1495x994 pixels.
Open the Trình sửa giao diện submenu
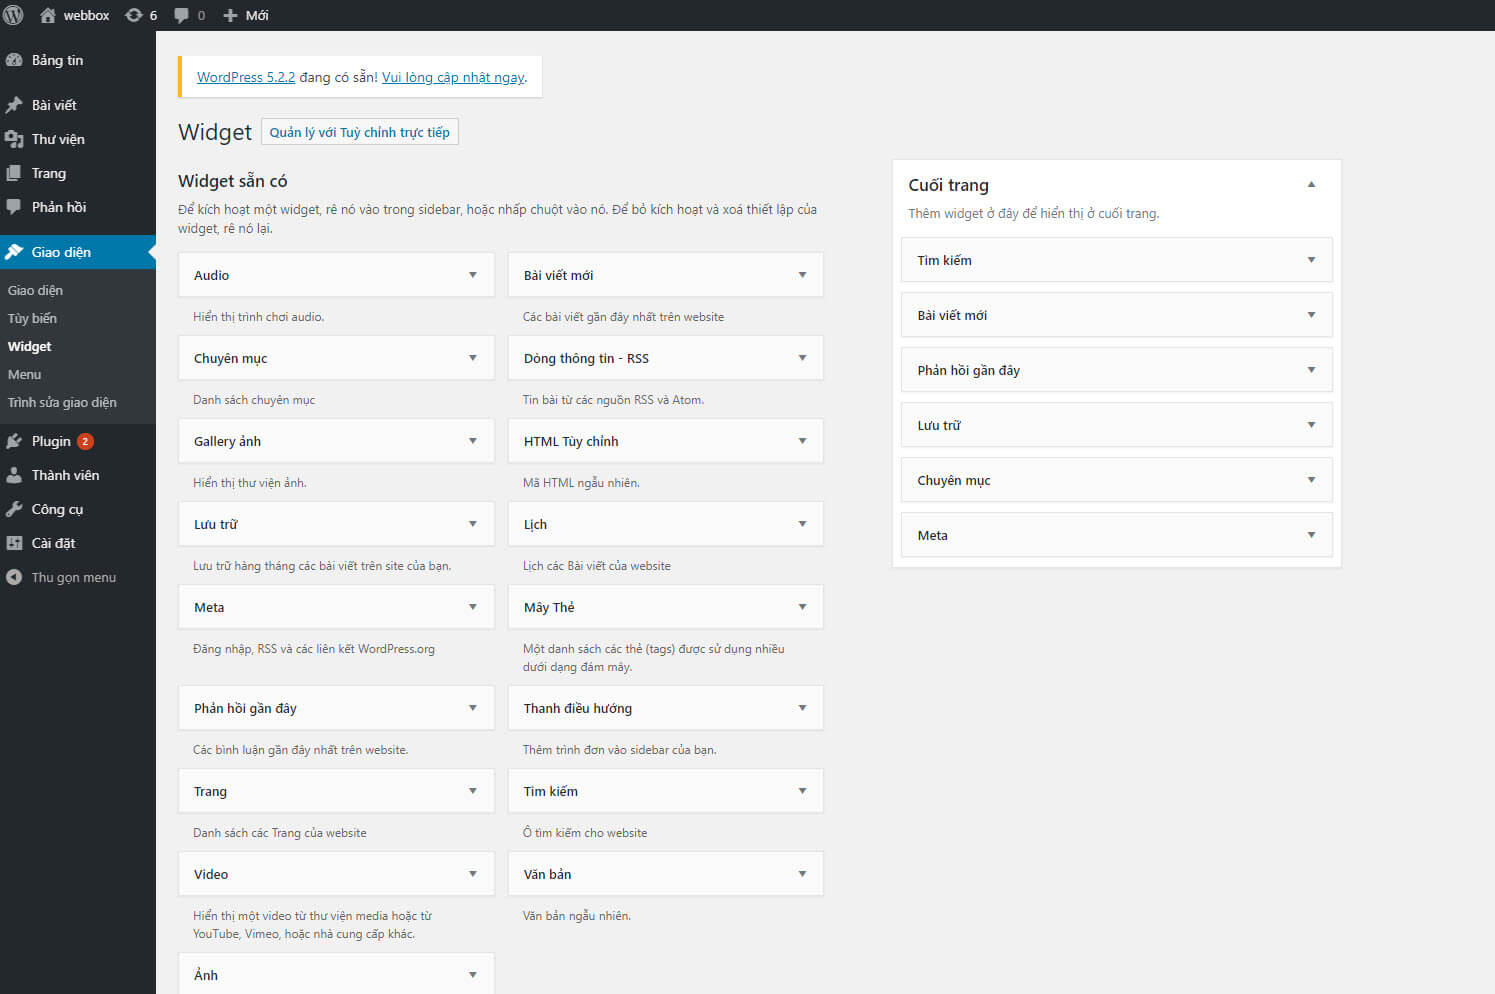pos(62,402)
